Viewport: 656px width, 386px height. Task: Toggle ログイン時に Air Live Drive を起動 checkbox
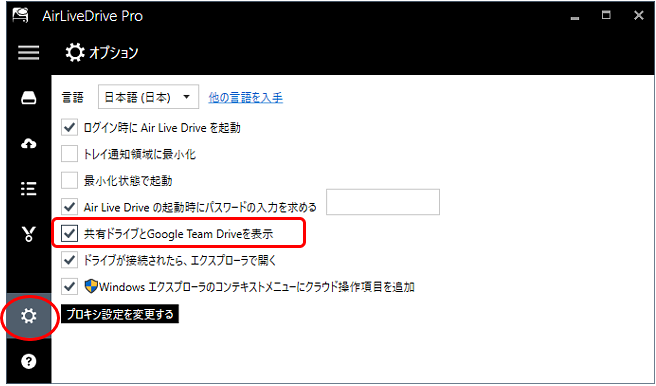coord(69,127)
